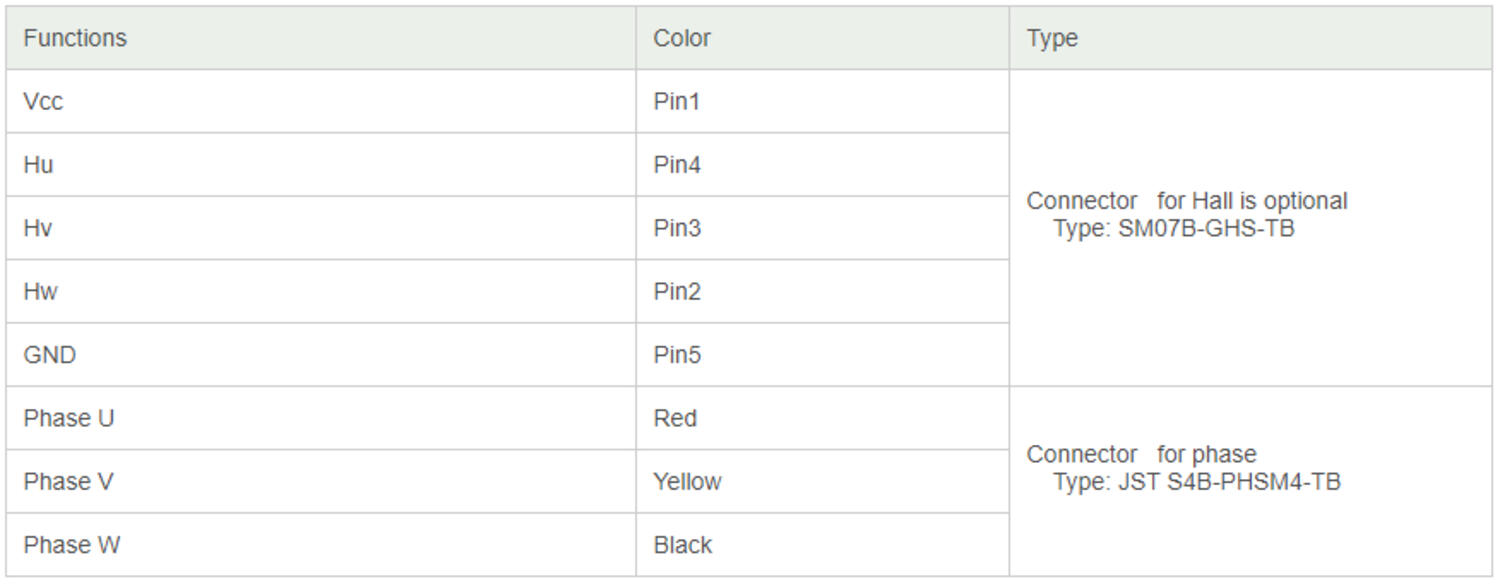Click the Pin2 cell
The height and width of the screenshot is (584, 1500).
coord(823,291)
